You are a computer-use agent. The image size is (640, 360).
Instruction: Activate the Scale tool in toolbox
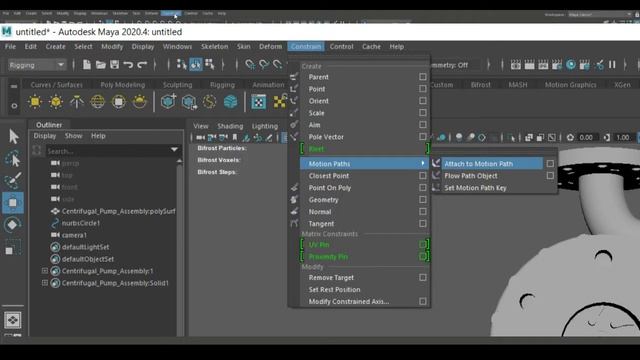tap(12, 247)
